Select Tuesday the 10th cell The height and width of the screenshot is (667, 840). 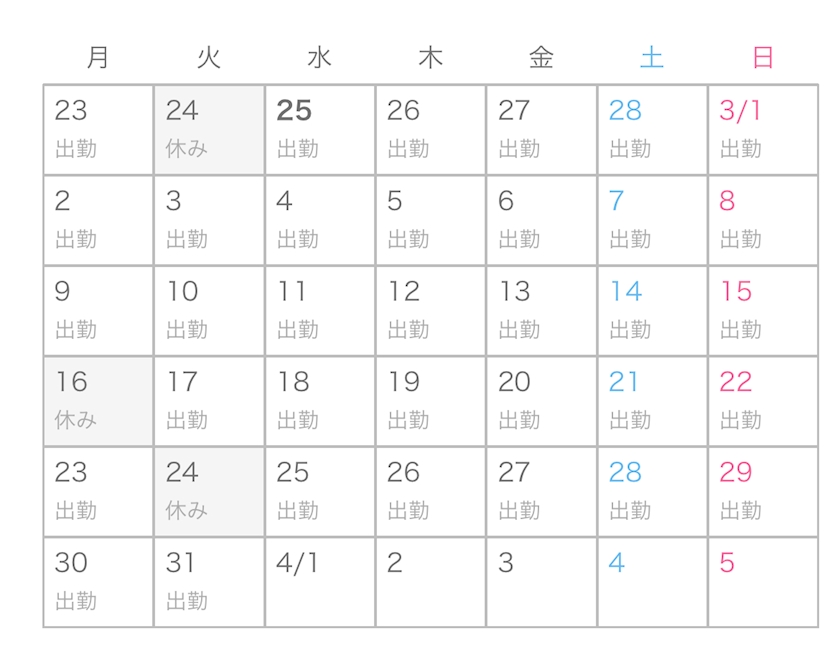click(x=209, y=311)
